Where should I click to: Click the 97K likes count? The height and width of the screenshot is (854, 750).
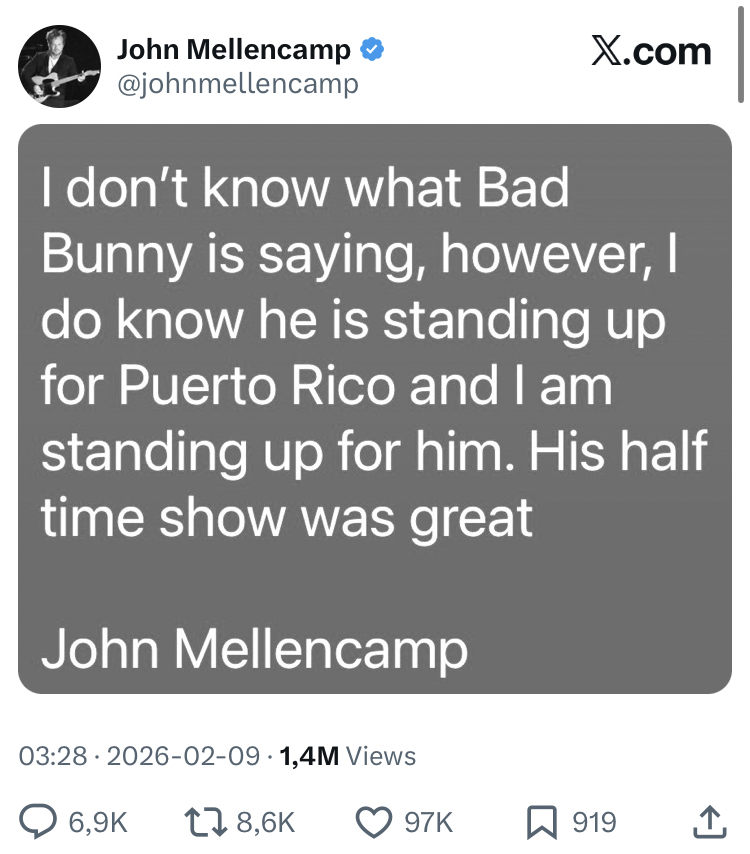tap(428, 822)
